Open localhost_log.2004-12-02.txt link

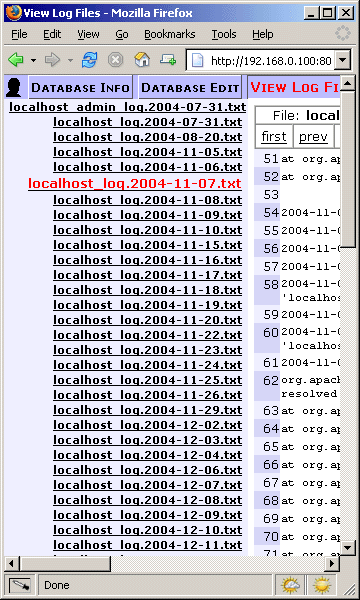[148, 425]
